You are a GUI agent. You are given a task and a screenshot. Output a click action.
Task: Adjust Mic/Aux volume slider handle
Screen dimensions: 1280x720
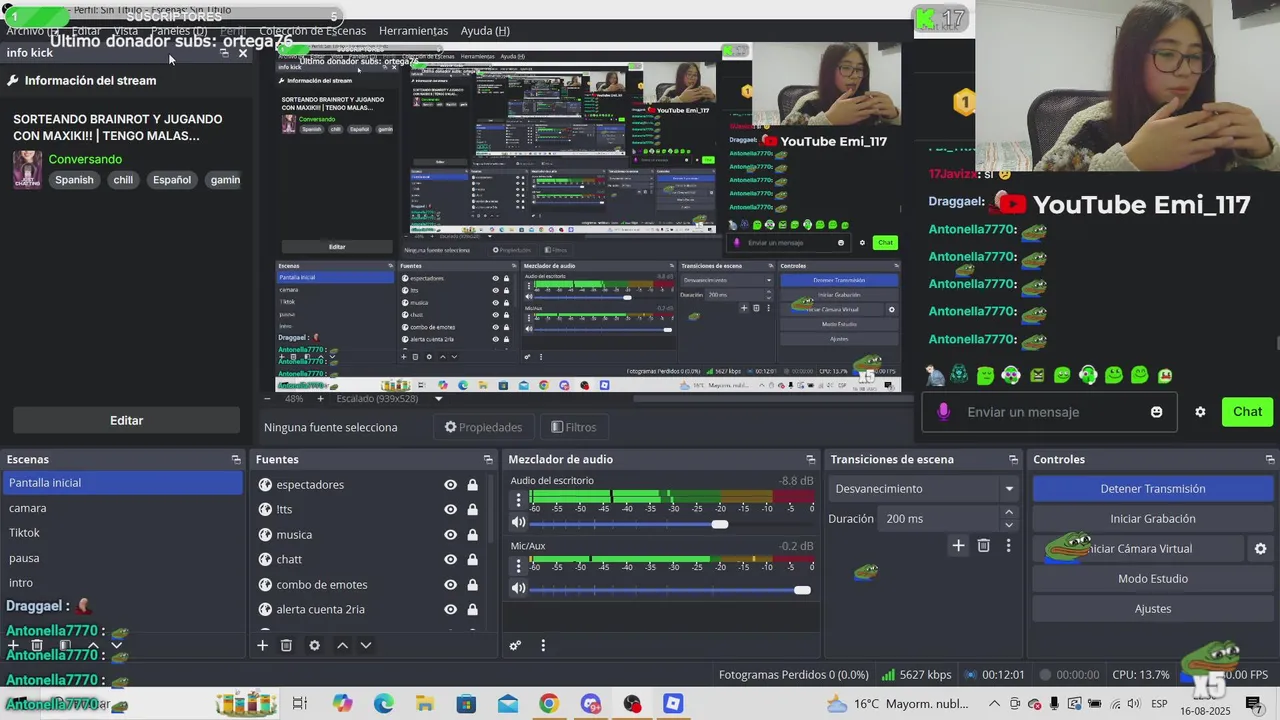pyautogui.click(x=802, y=590)
